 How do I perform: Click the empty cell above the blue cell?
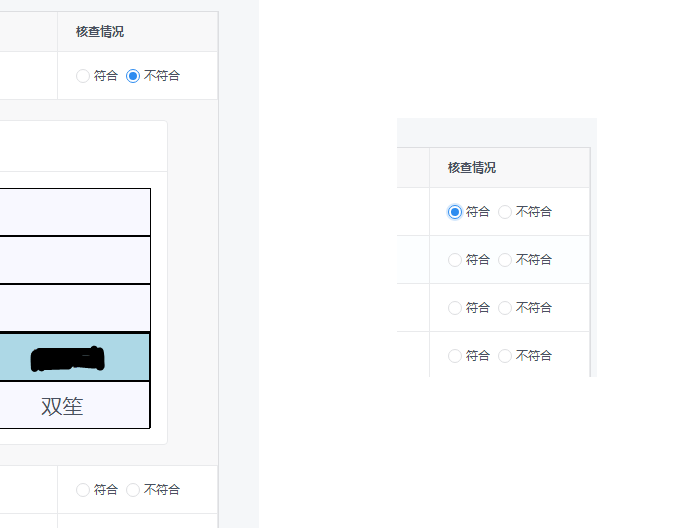point(75,308)
